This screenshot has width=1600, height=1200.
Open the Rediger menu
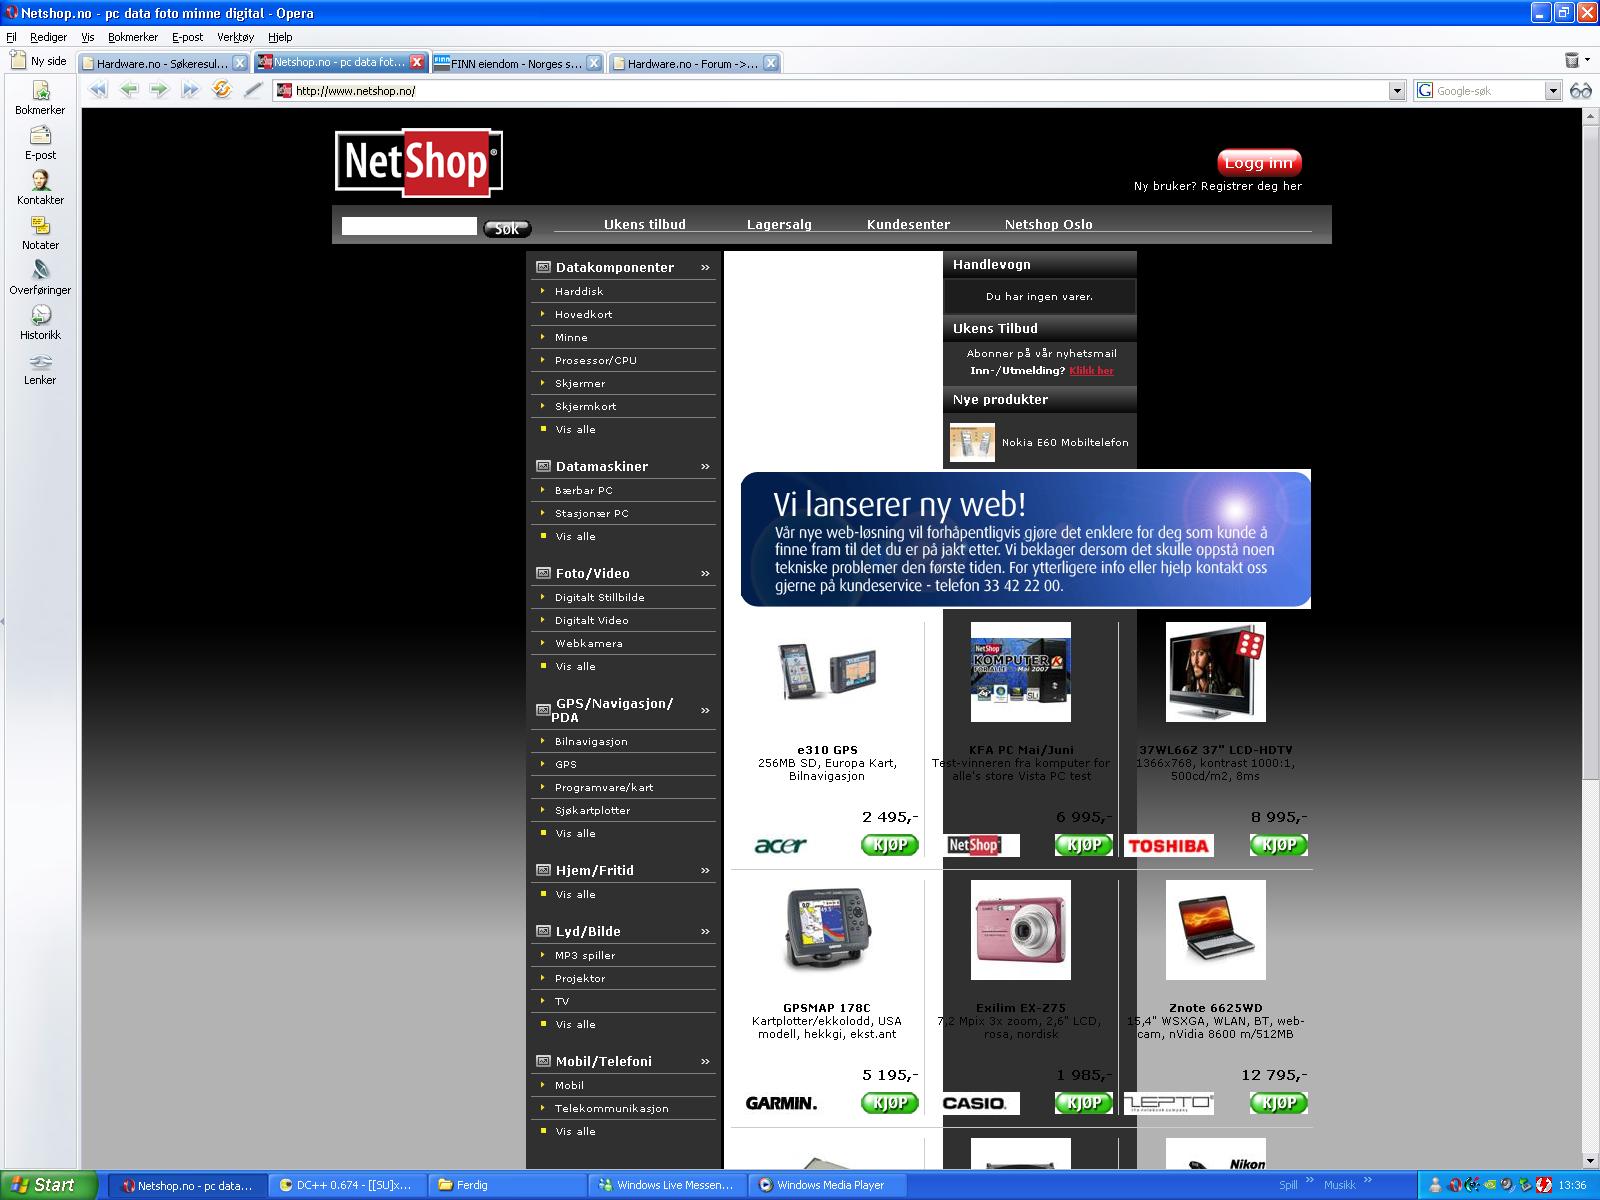tap(49, 37)
